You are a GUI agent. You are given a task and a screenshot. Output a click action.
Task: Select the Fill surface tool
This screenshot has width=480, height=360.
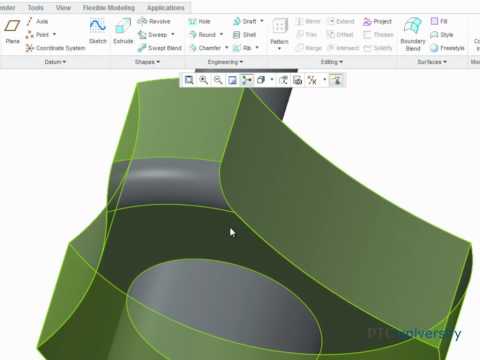(x=439, y=21)
